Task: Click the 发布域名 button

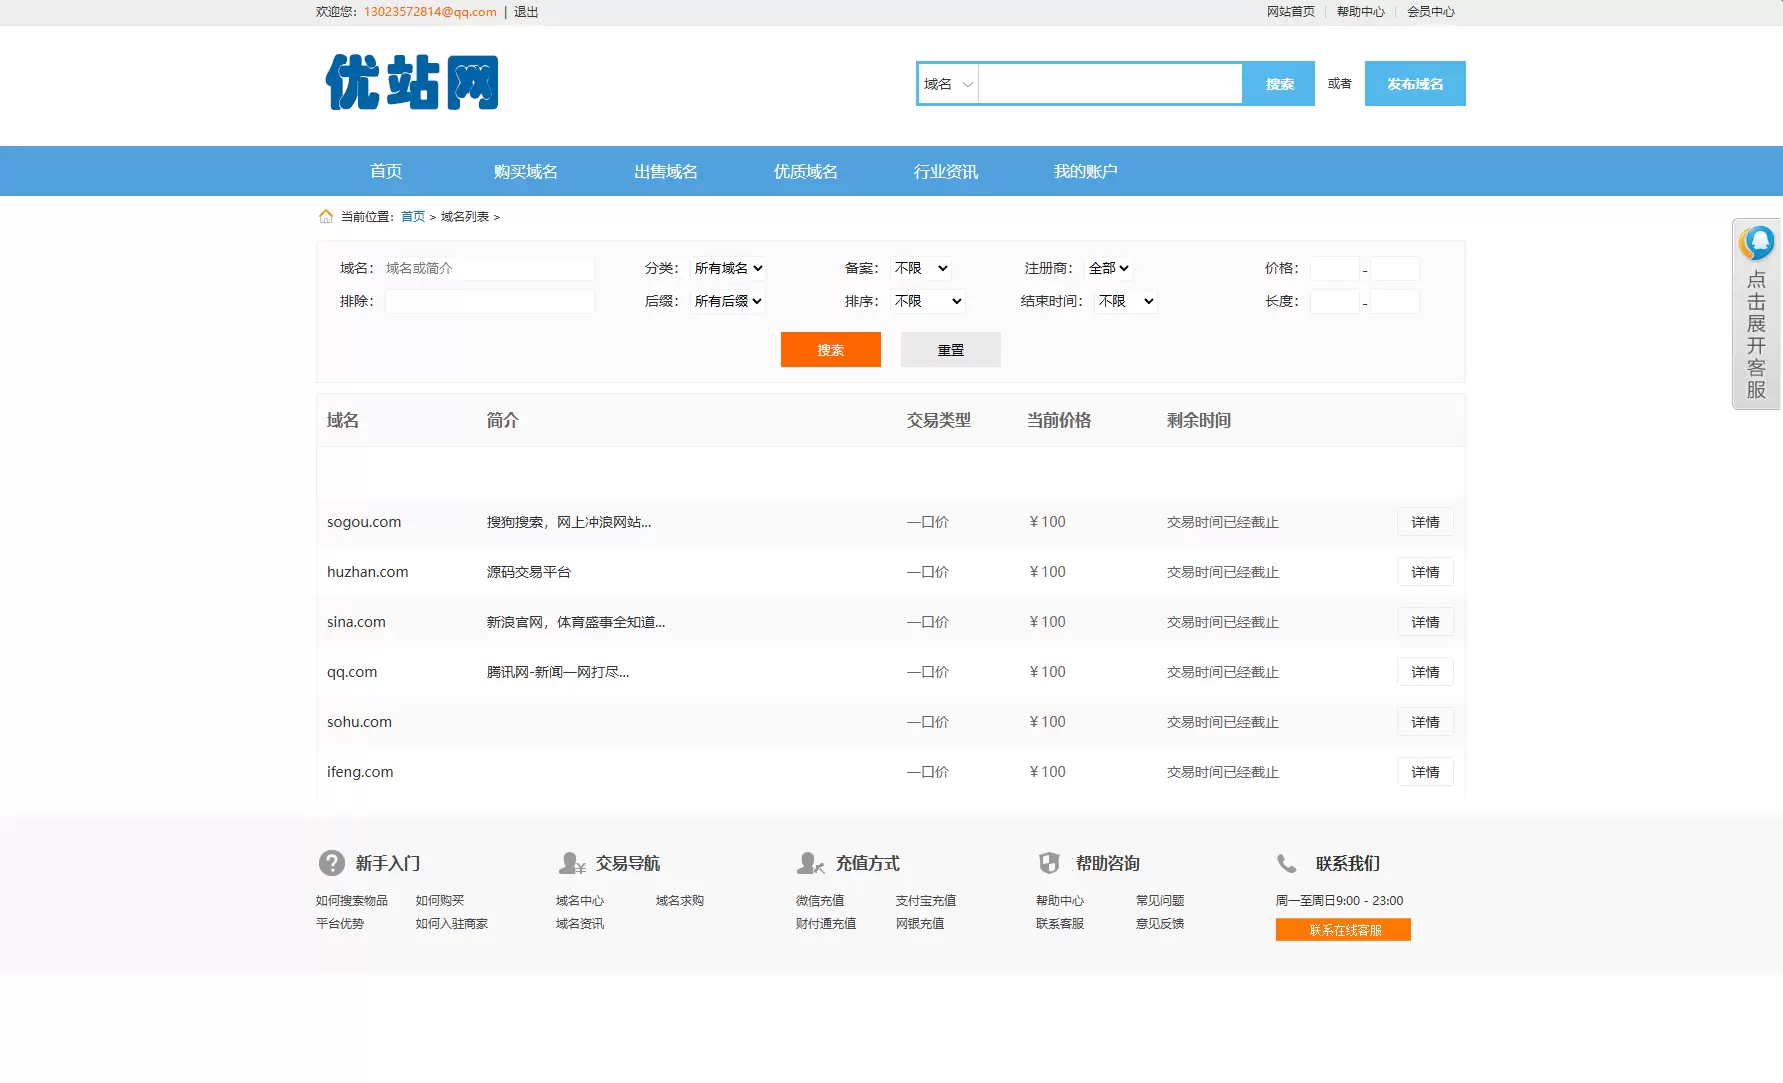Action: [x=1414, y=84]
